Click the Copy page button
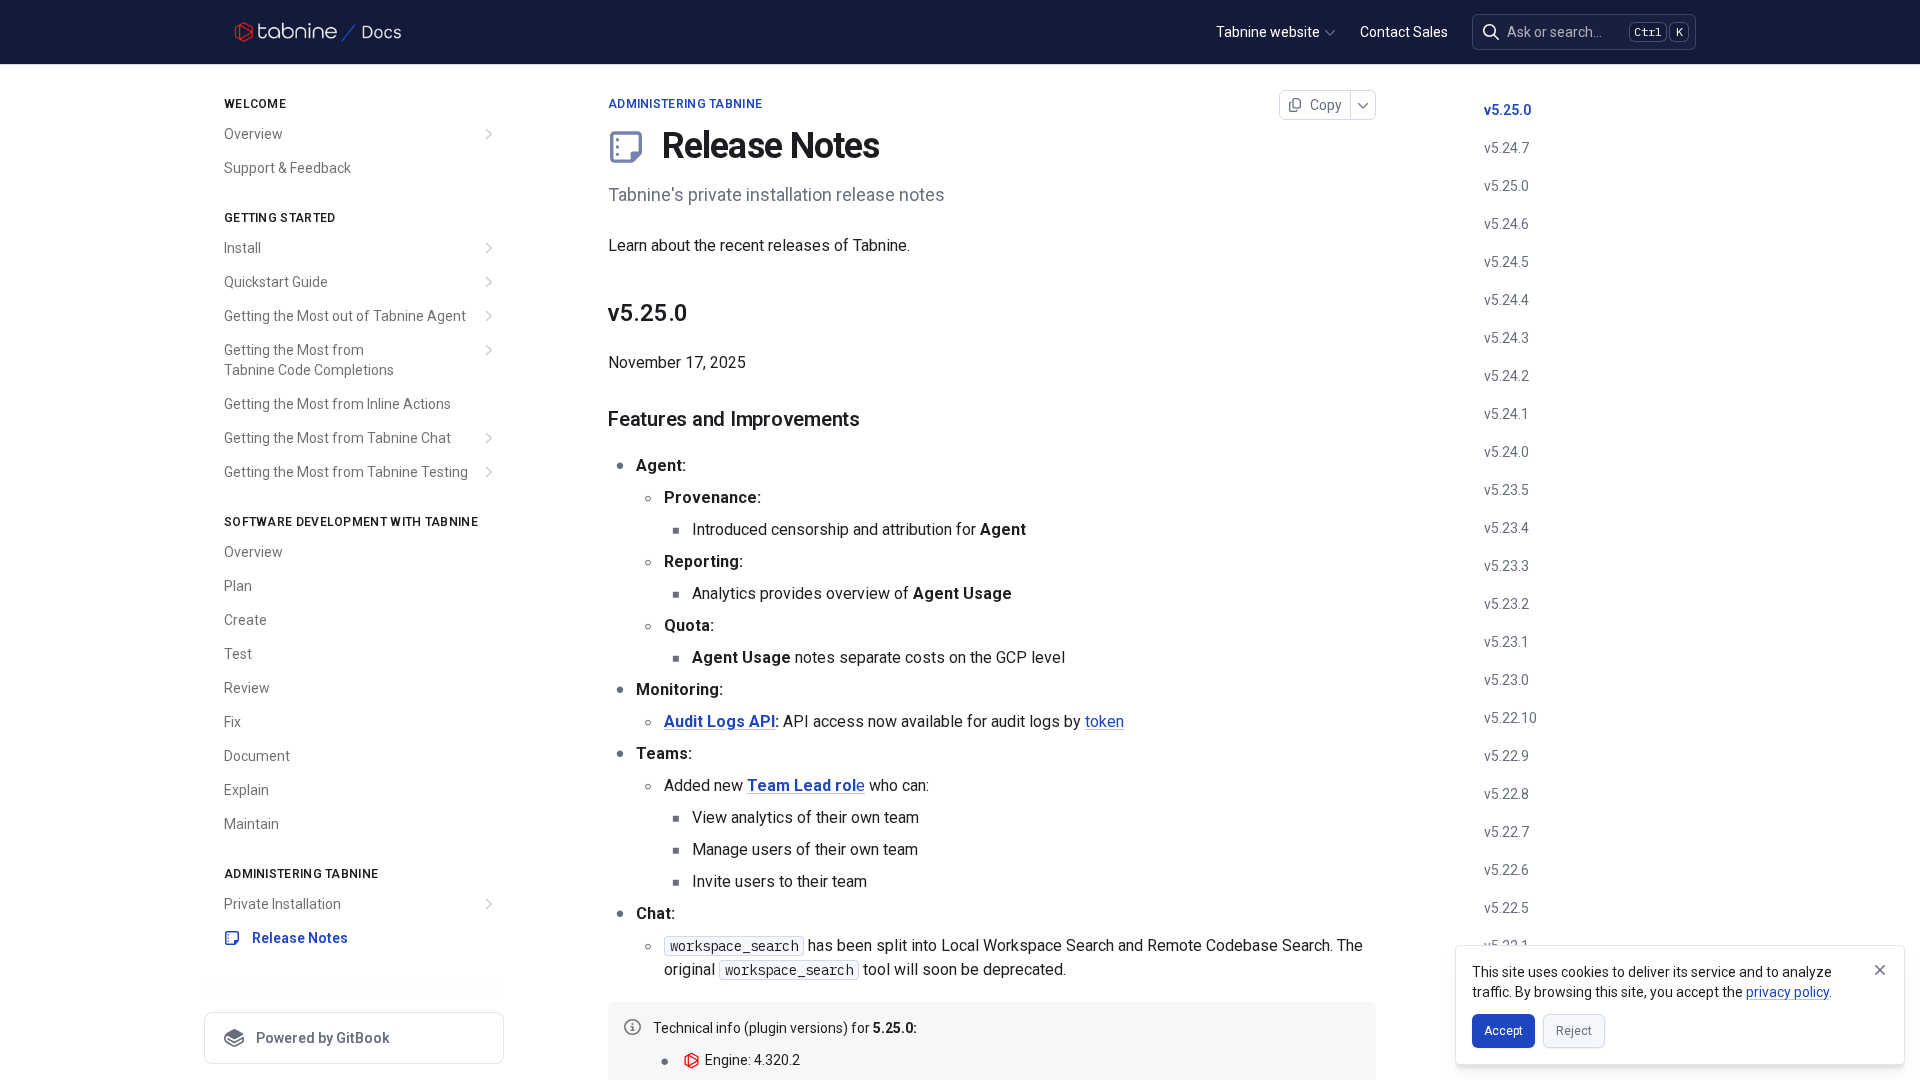This screenshot has width=1920, height=1080. point(1315,105)
